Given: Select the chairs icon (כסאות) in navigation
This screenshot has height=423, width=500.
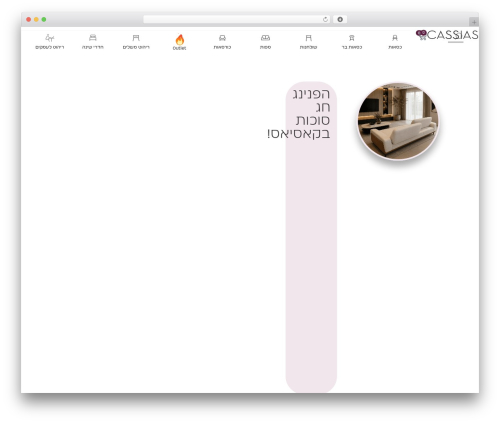Looking at the screenshot, I should point(395,38).
